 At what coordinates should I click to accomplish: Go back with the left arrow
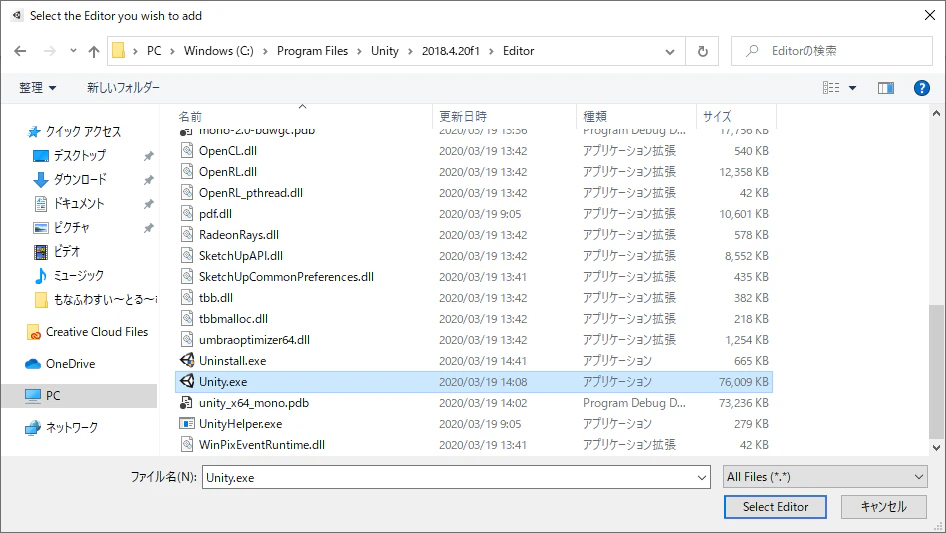(20, 51)
